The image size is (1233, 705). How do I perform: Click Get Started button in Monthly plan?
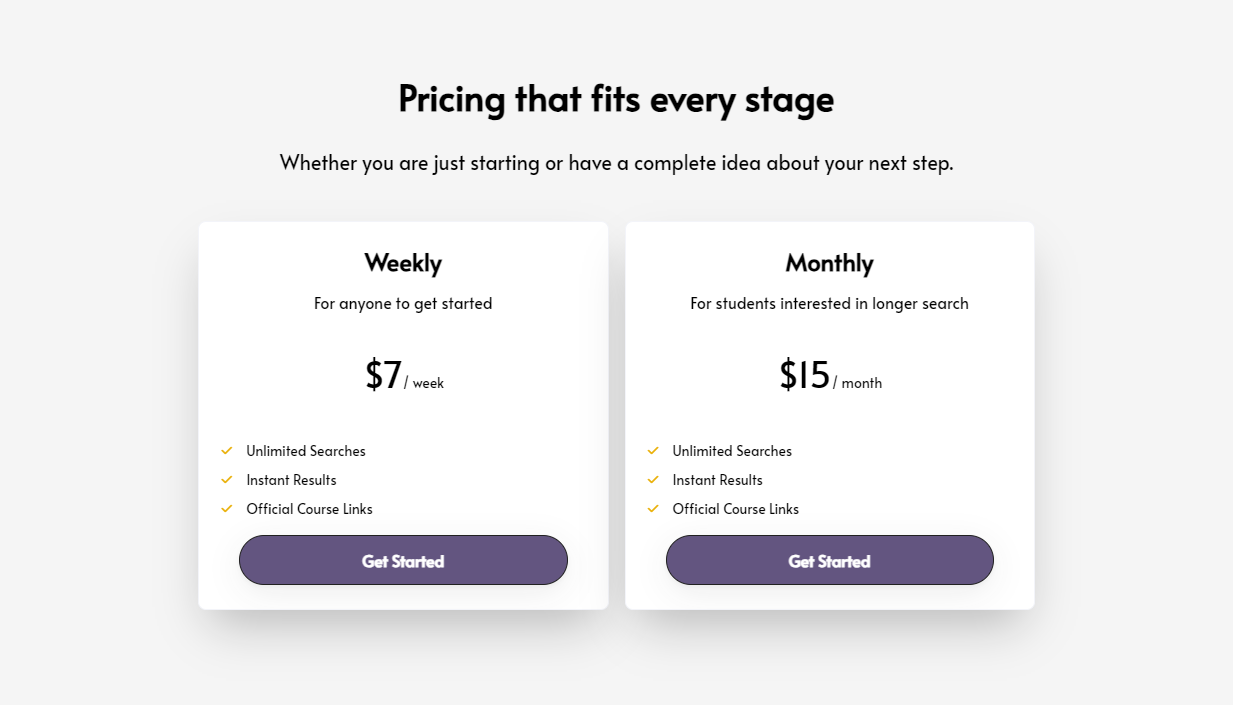click(x=829, y=560)
